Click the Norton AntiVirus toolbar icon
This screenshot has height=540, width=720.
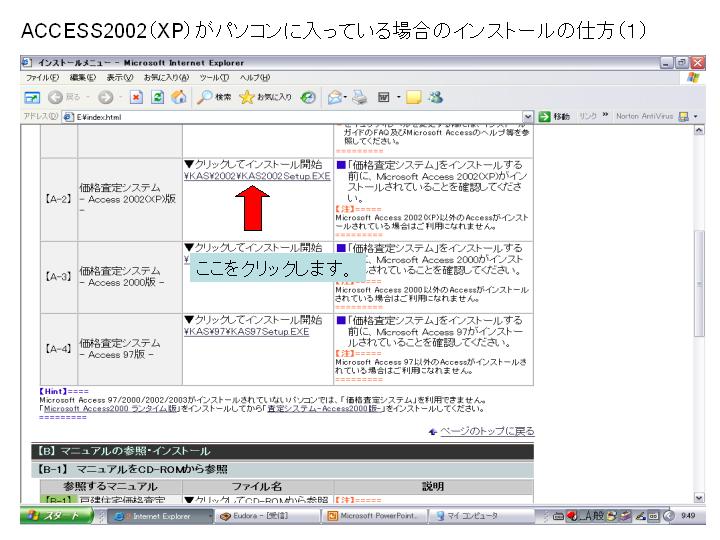(x=684, y=117)
